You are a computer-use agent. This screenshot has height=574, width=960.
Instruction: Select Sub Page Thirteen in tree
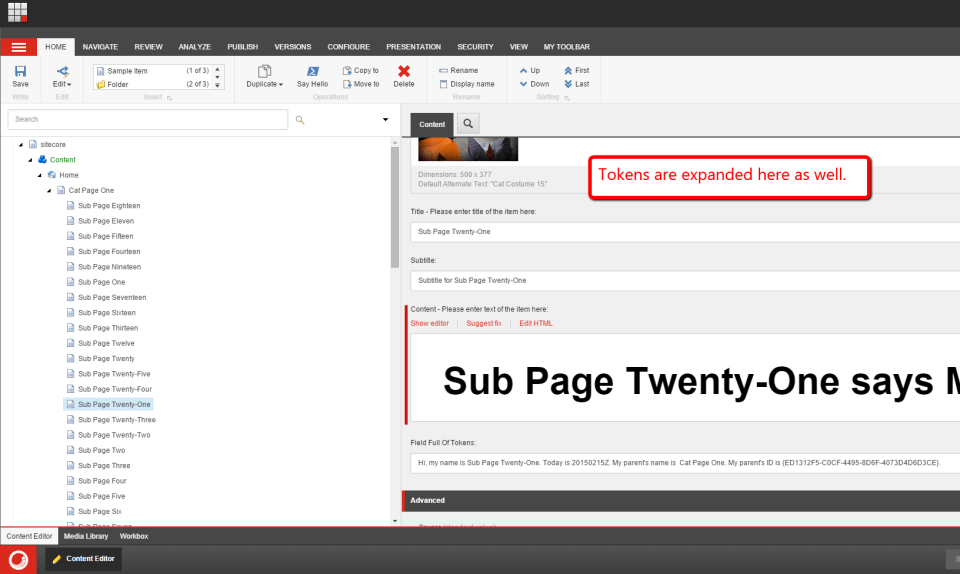coord(108,328)
